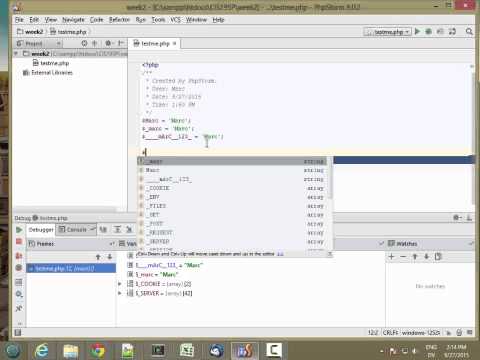Collapse the week2 project folder
This screenshot has height=360, width=480.
(16, 53)
